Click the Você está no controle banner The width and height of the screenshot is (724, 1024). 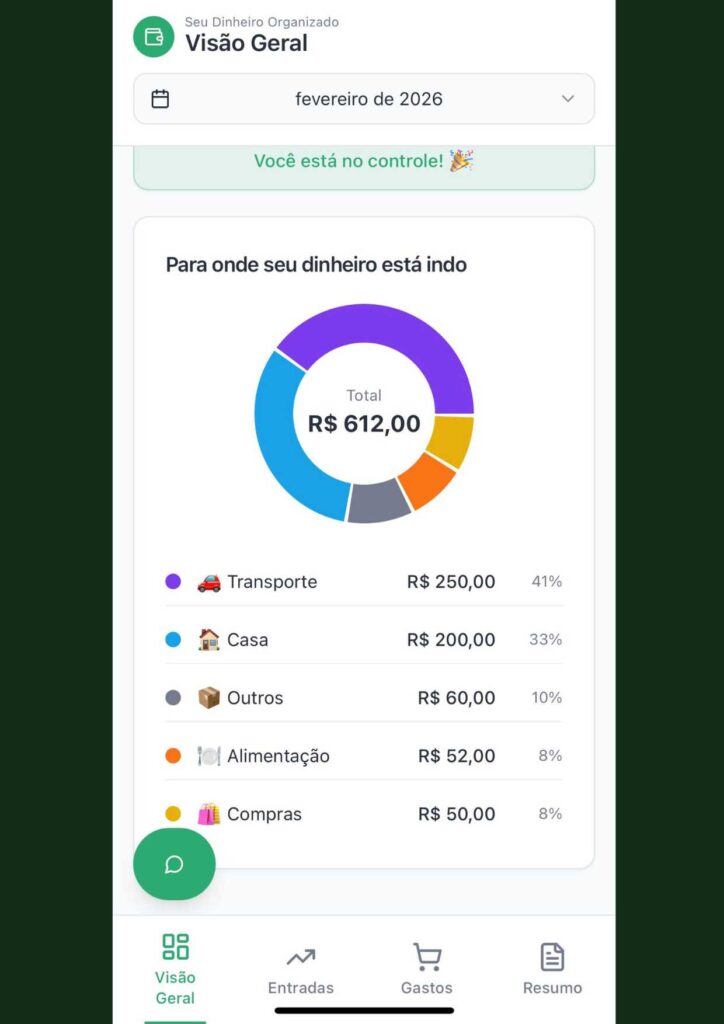pos(364,163)
